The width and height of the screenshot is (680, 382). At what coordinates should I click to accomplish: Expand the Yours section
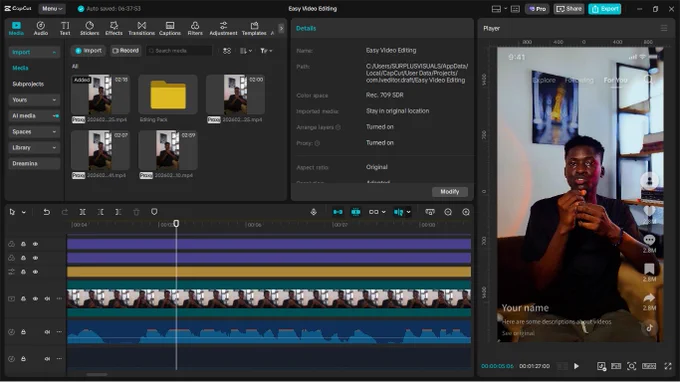pyautogui.click(x=34, y=100)
